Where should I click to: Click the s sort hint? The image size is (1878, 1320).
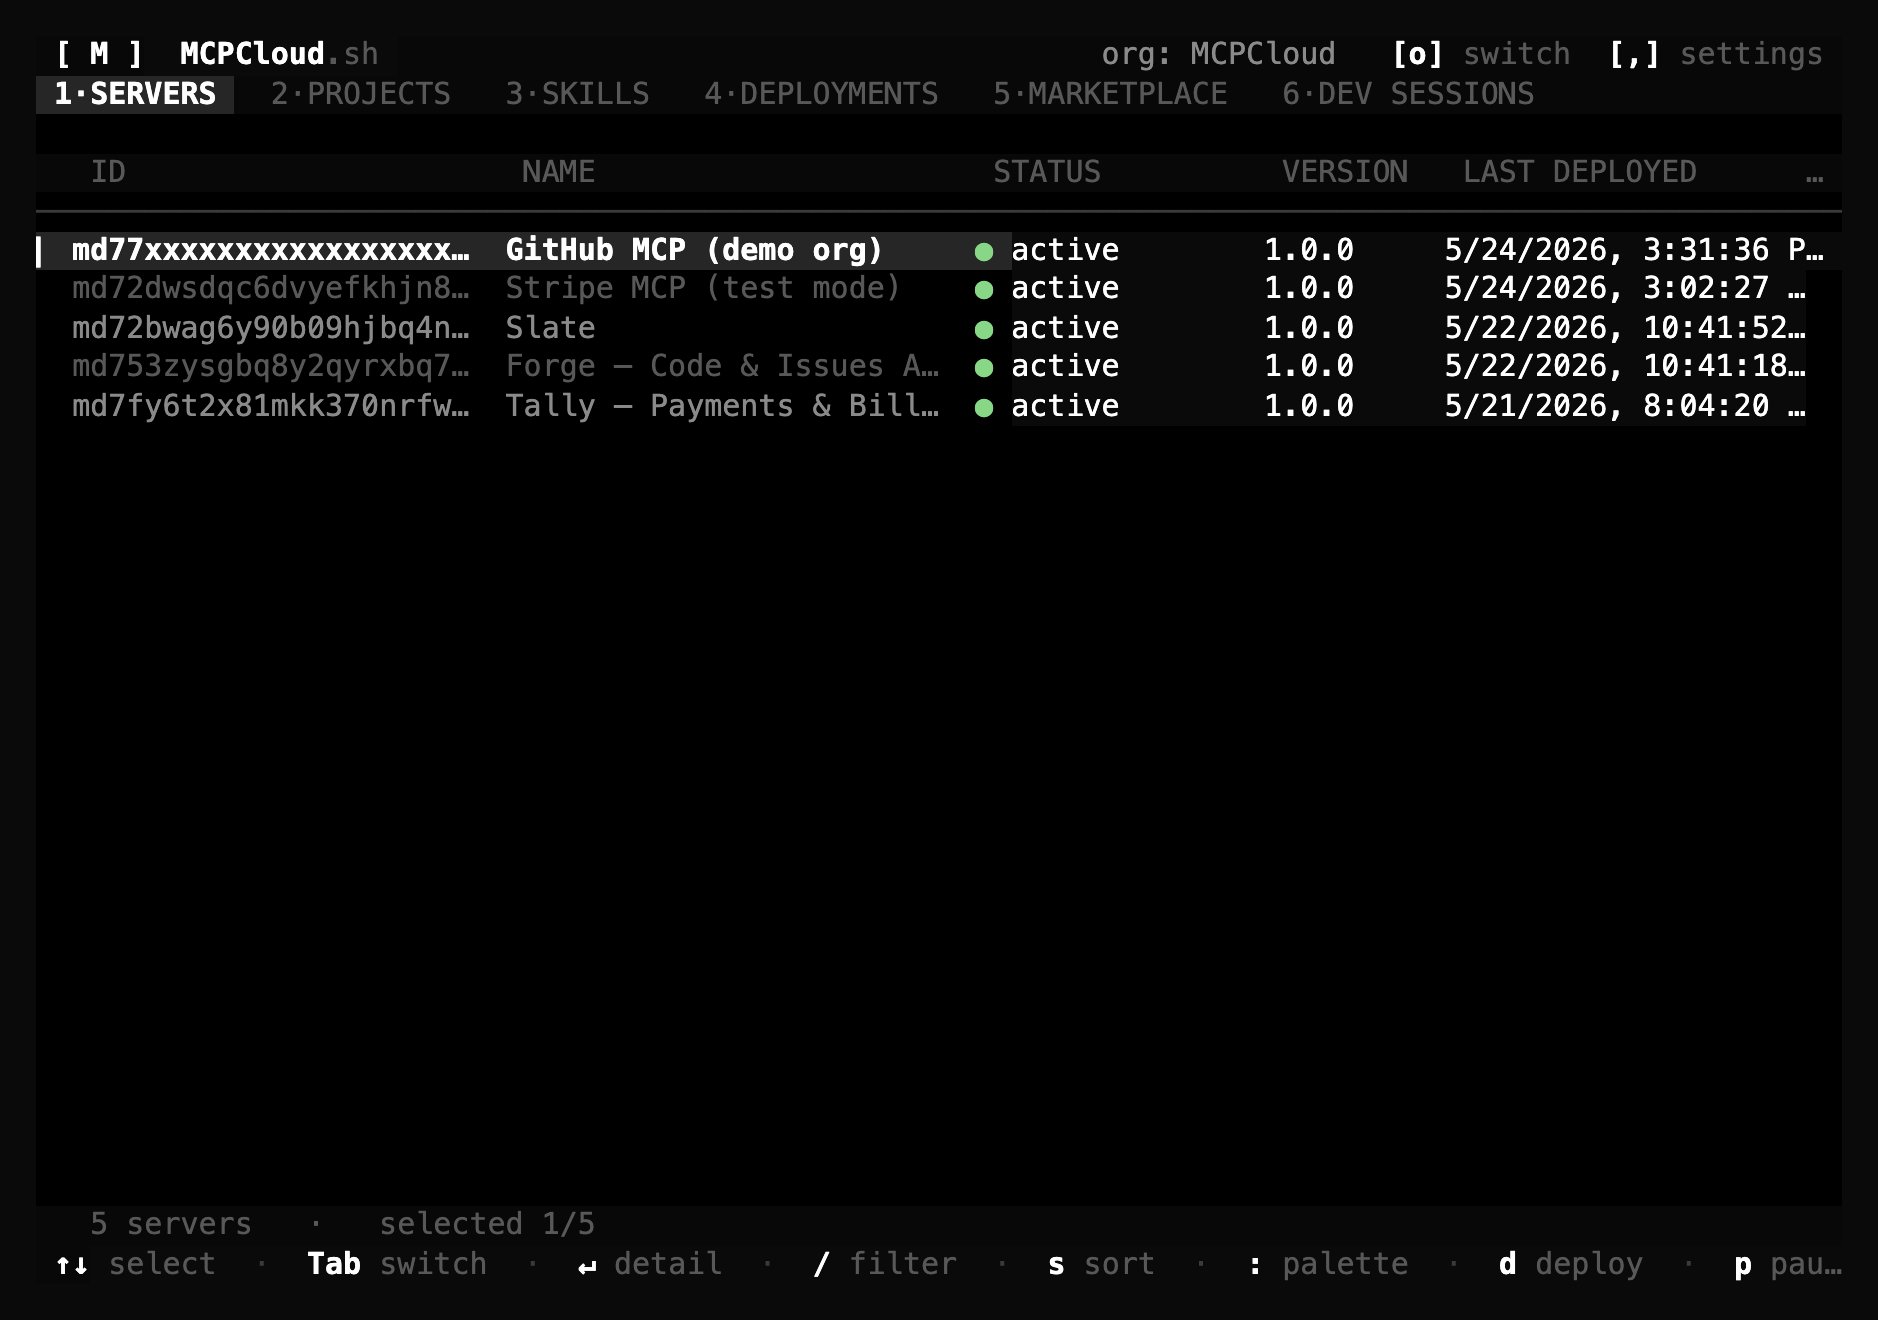pos(1101,1264)
